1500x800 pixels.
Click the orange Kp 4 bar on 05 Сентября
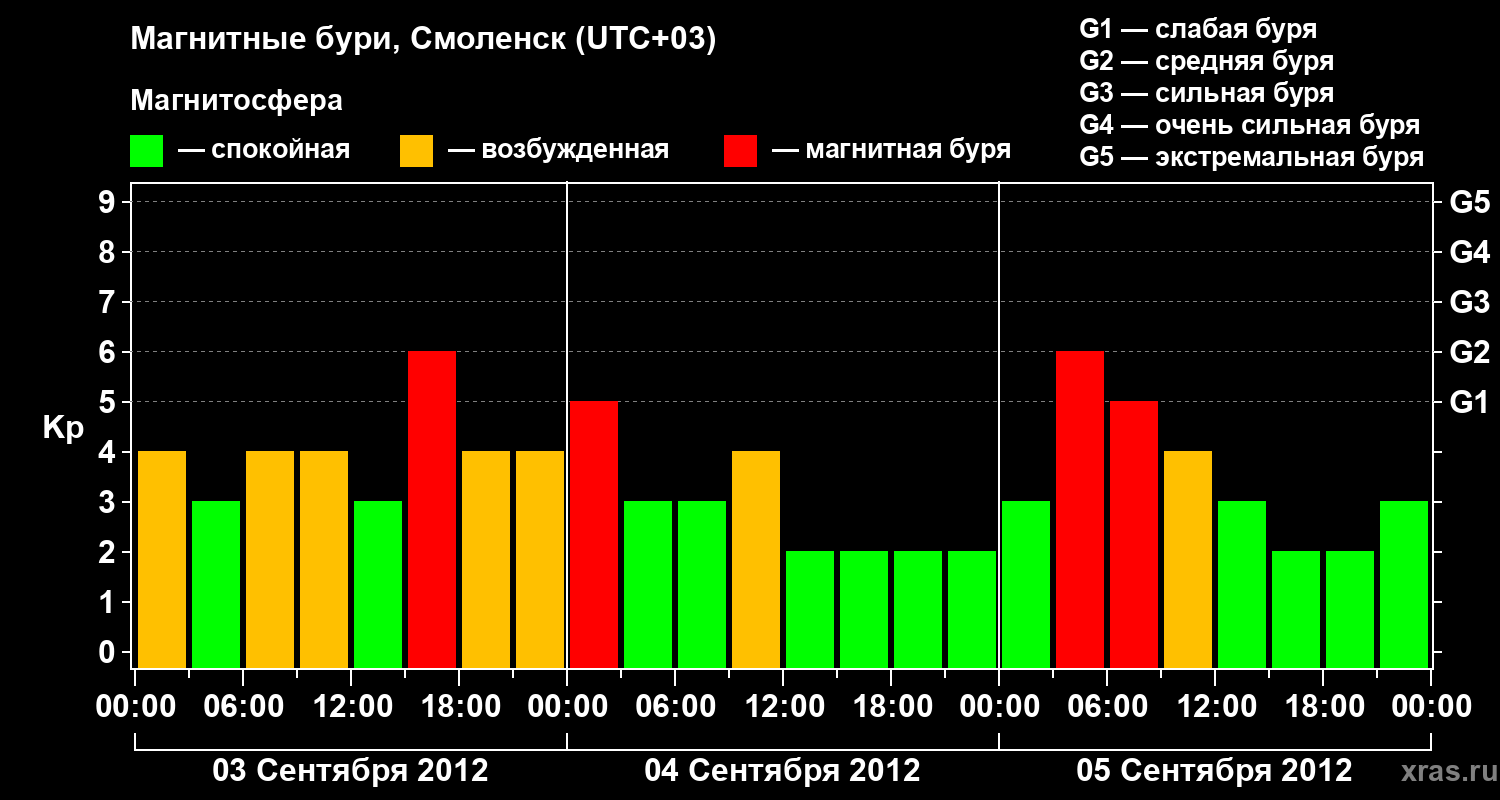click(1188, 560)
